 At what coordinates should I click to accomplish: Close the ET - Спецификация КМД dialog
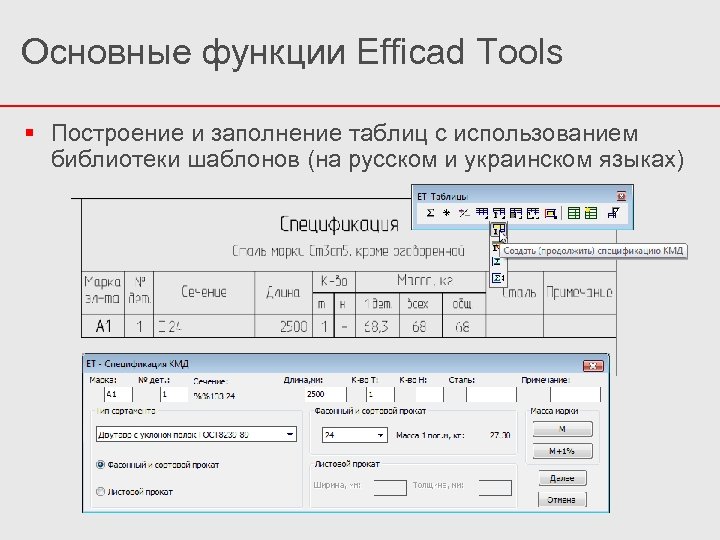[593, 366]
